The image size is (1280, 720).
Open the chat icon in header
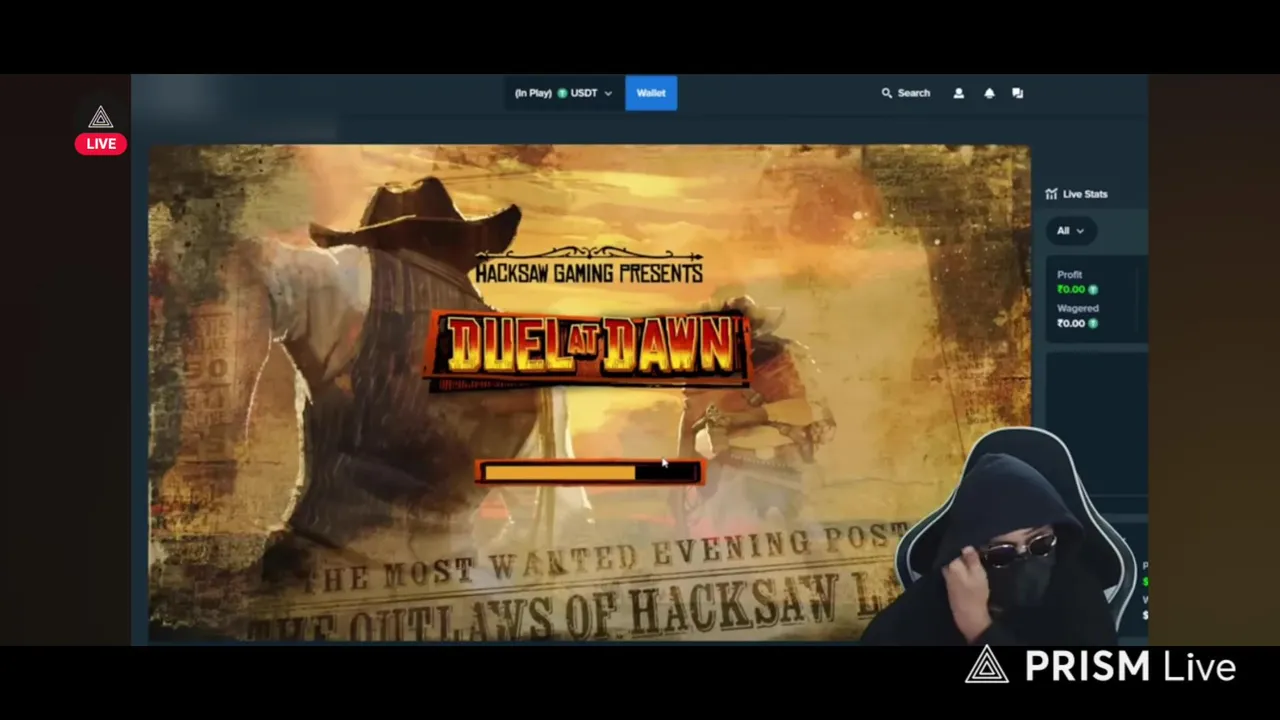click(x=1017, y=93)
